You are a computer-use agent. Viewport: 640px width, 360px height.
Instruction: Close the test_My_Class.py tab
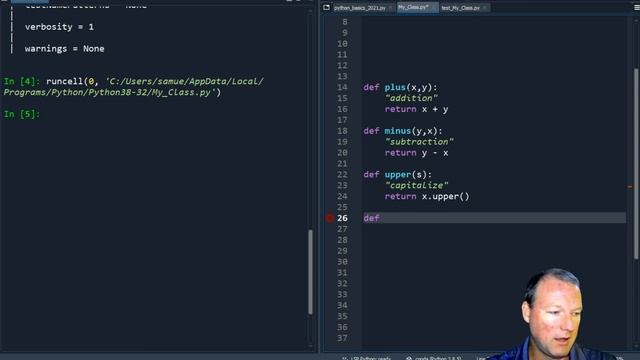pyautogui.click(x=484, y=8)
